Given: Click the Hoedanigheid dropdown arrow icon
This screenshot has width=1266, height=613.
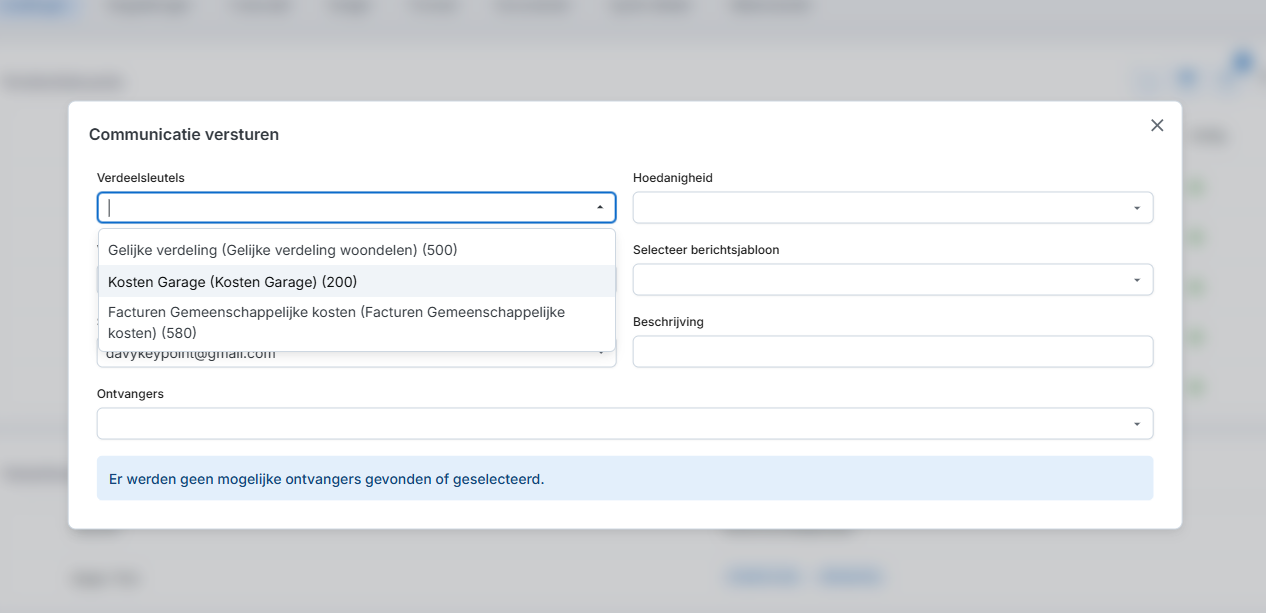Looking at the screenshot, I should coord(1137,208).
